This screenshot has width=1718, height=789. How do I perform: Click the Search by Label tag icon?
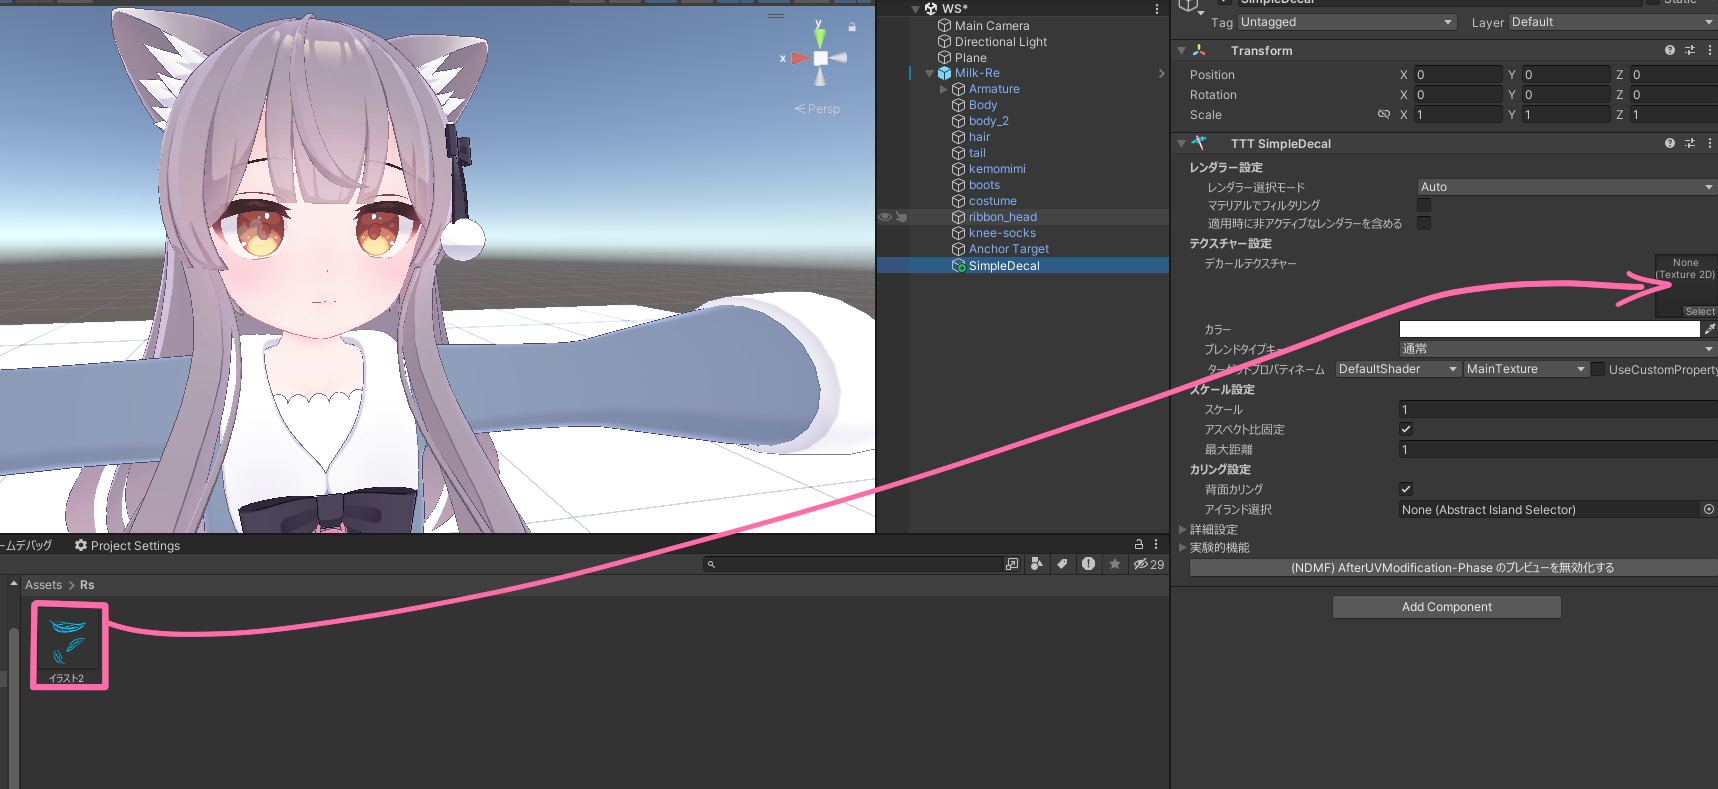(x=1062, y=564)
